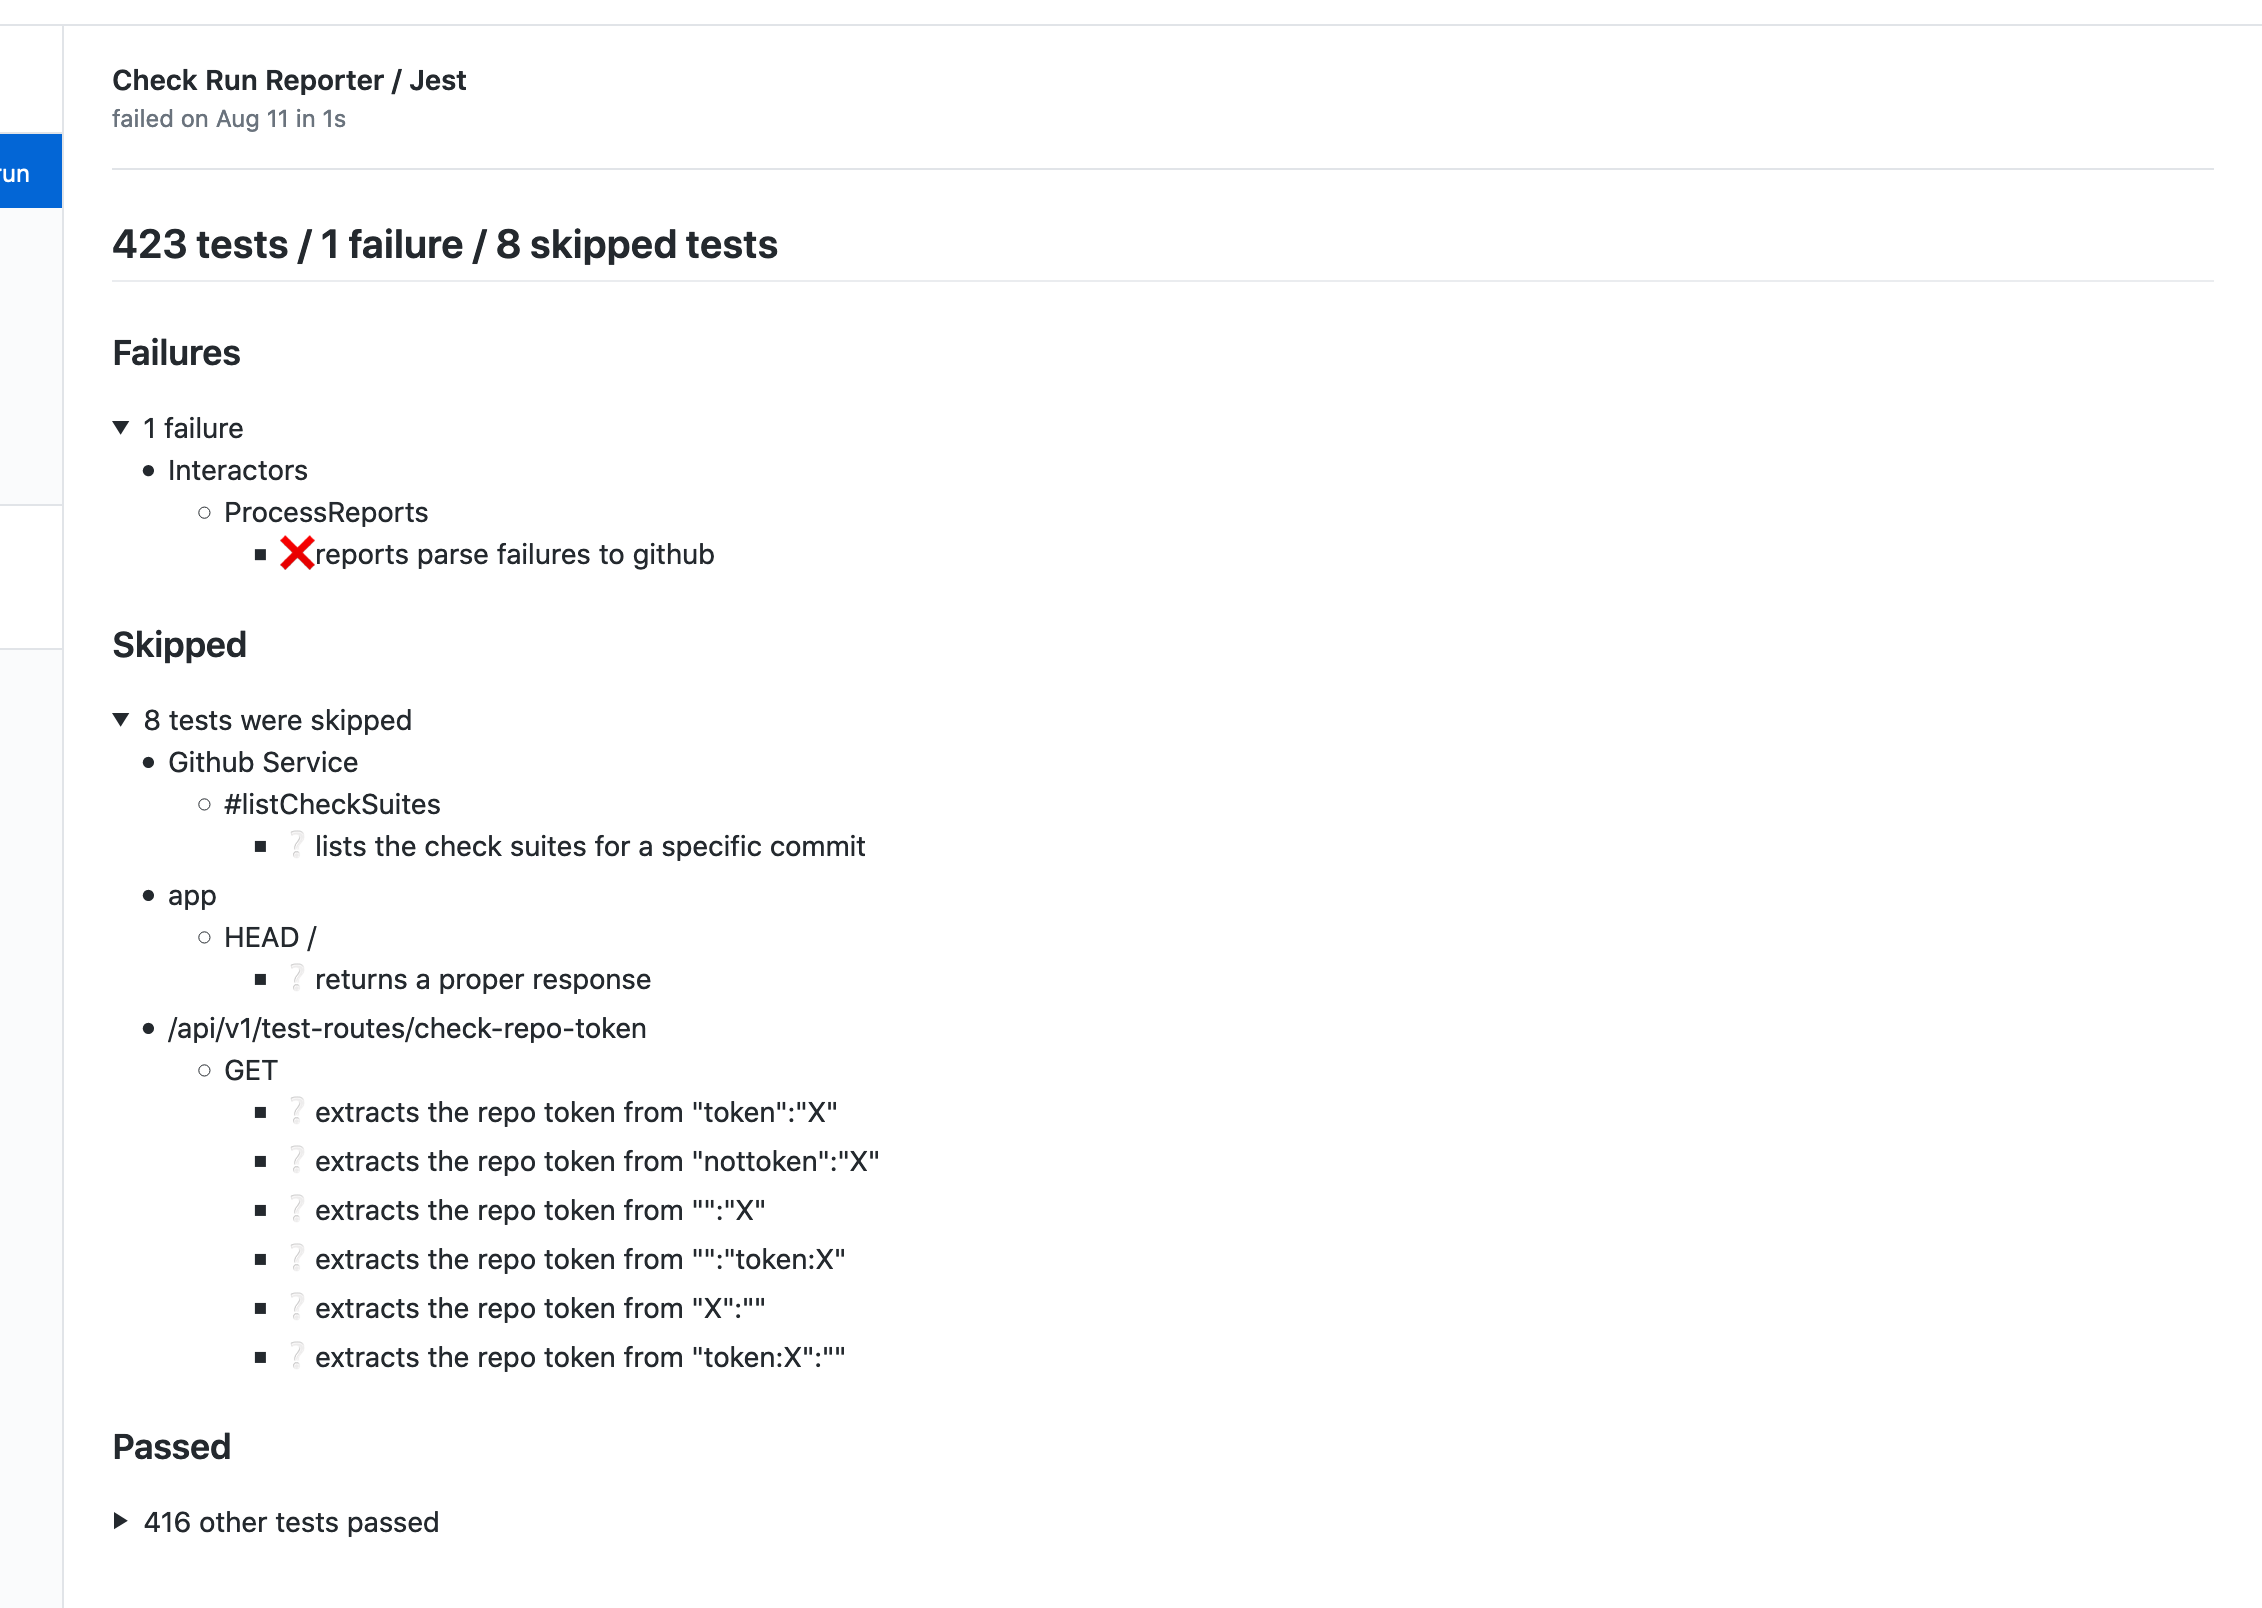The height and width of the screenshot is (1608, 2262).
Task: Click skipped icon beside "X":"" test
Action: (297, 1307)
